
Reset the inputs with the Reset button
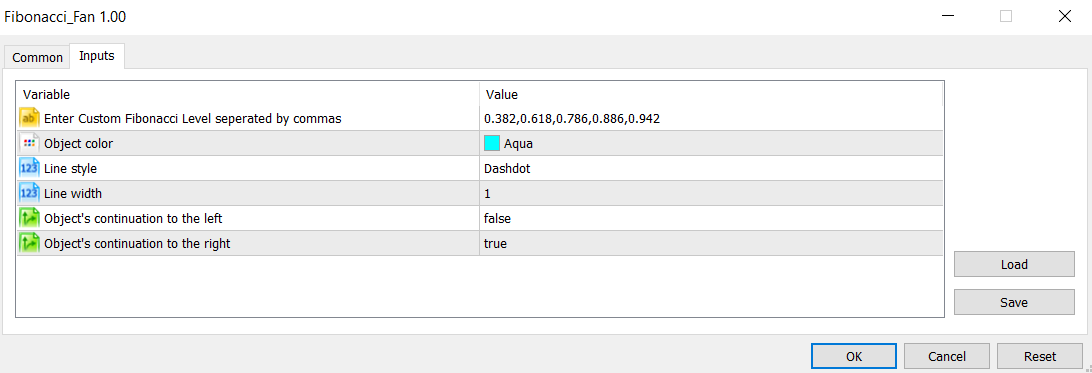[x=1040, y=356]
